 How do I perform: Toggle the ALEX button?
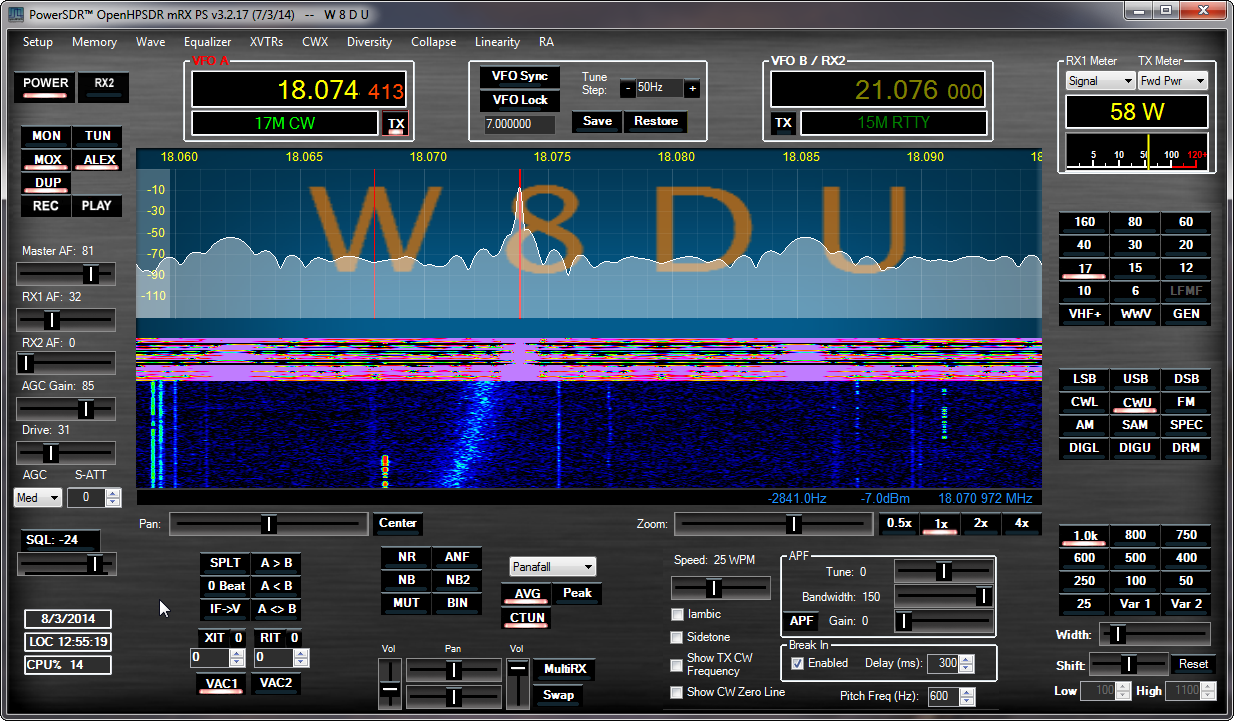tap(98, 160)
